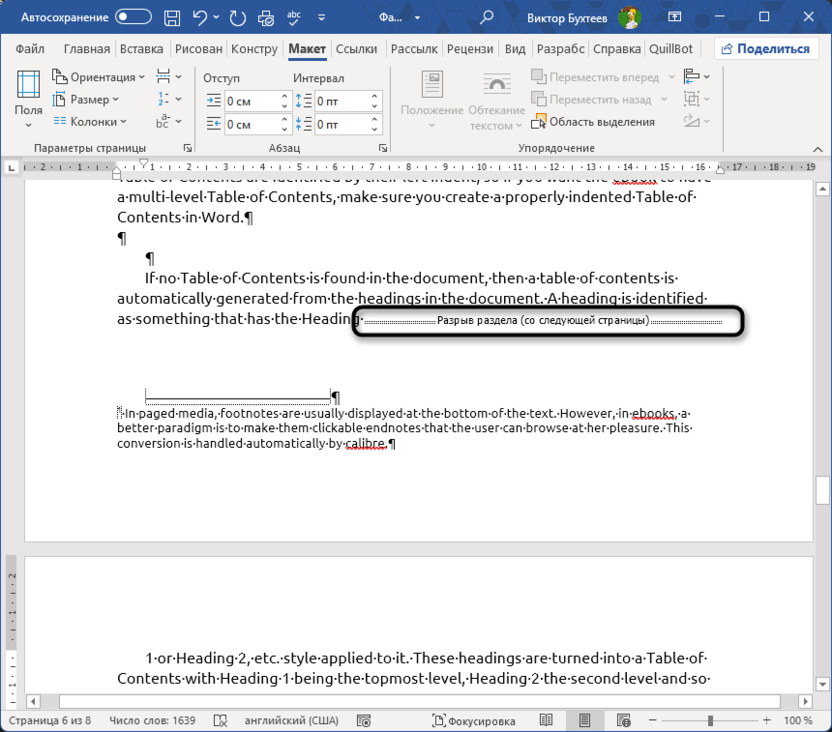Open the Вставка ribbon tab
Screen dimensions: 832x732
coord(141,49)
